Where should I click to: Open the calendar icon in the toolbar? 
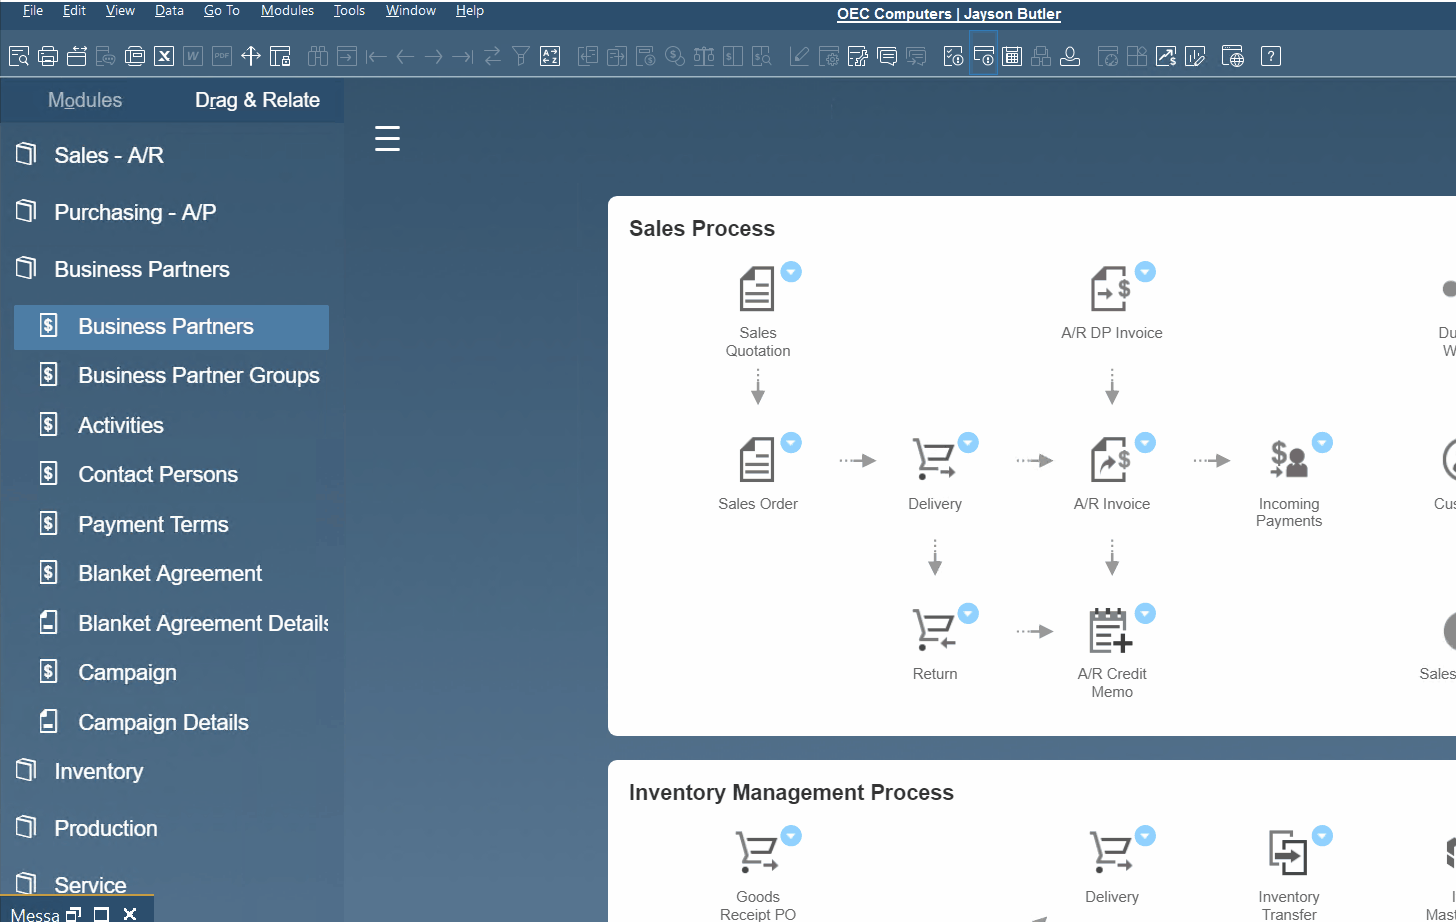click(x=1012, y=57)
